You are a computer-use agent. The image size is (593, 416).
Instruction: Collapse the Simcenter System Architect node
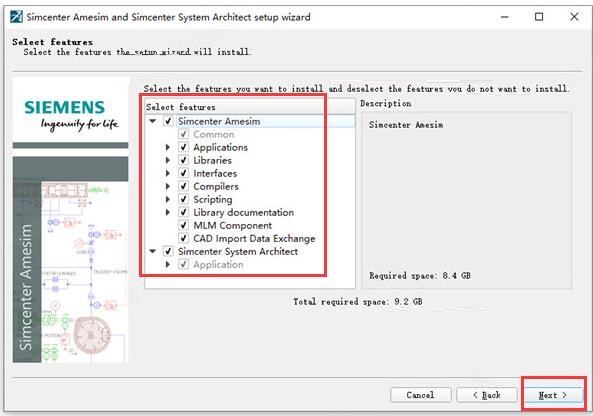(x=153, y=251)
